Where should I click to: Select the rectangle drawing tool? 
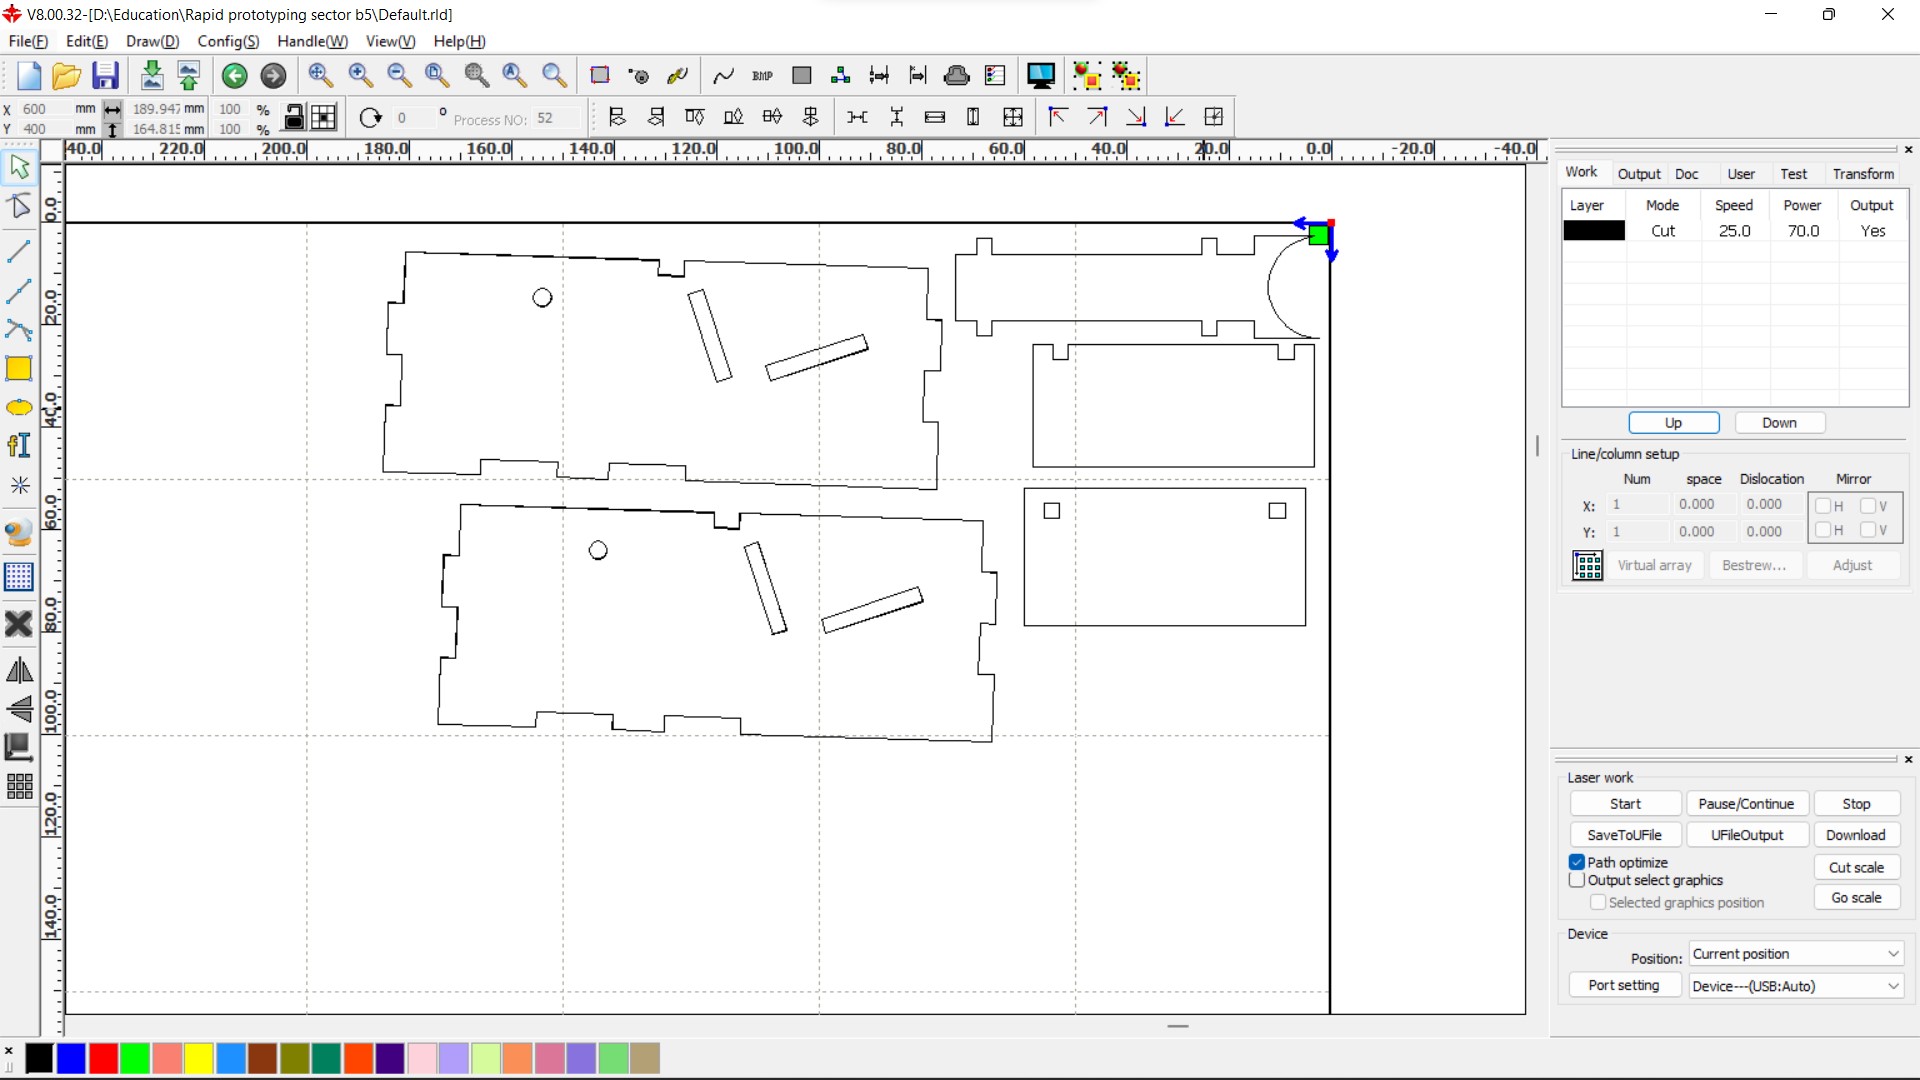(x=19, y=369)
